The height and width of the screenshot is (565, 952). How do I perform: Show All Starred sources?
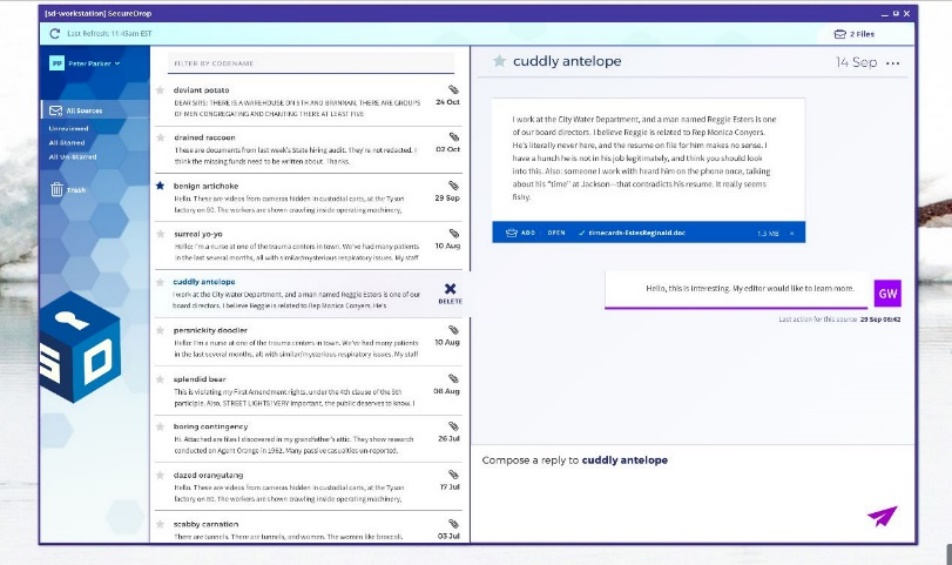[67, 143]
